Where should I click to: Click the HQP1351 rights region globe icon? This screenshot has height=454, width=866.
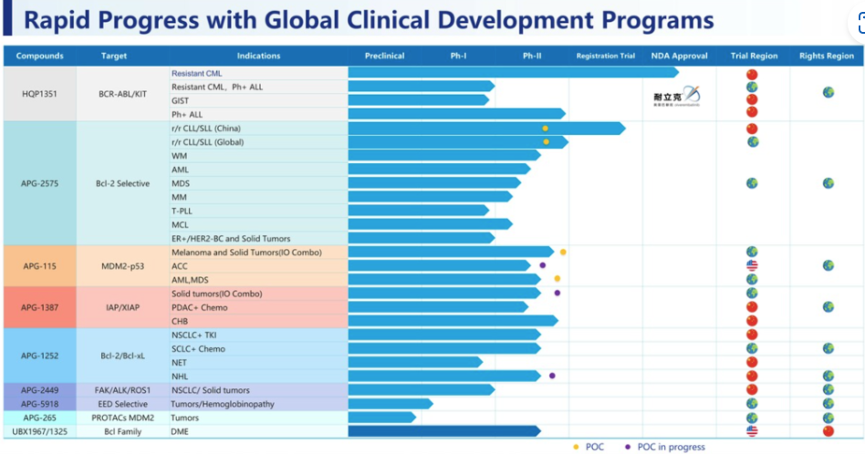(x=827, y=93)
